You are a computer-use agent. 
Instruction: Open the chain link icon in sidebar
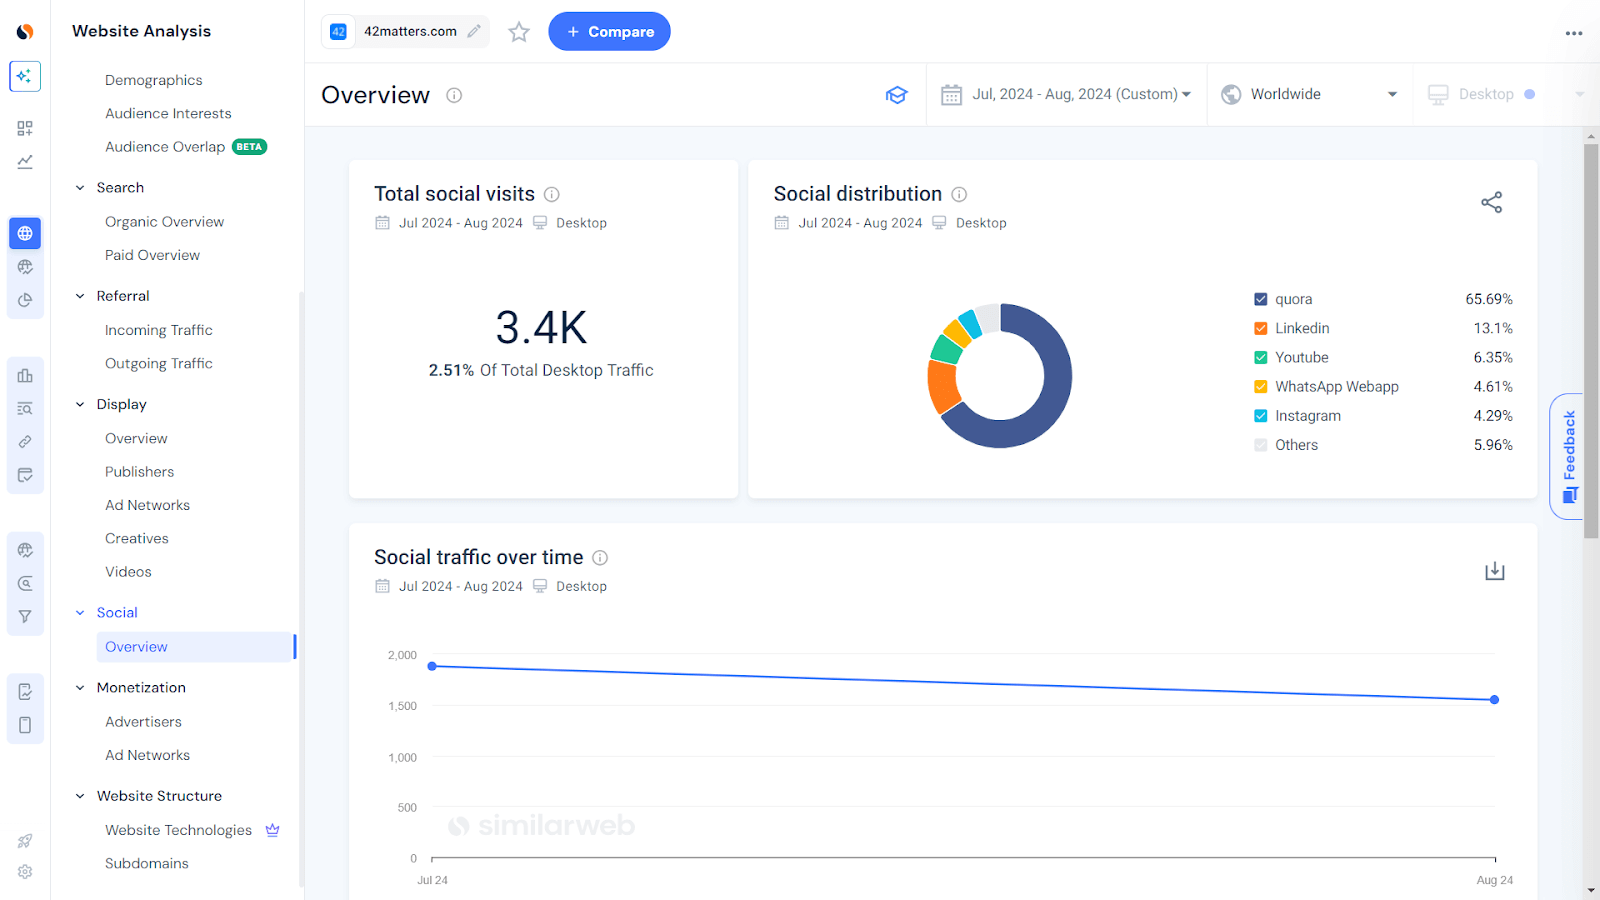coord(25,441)
